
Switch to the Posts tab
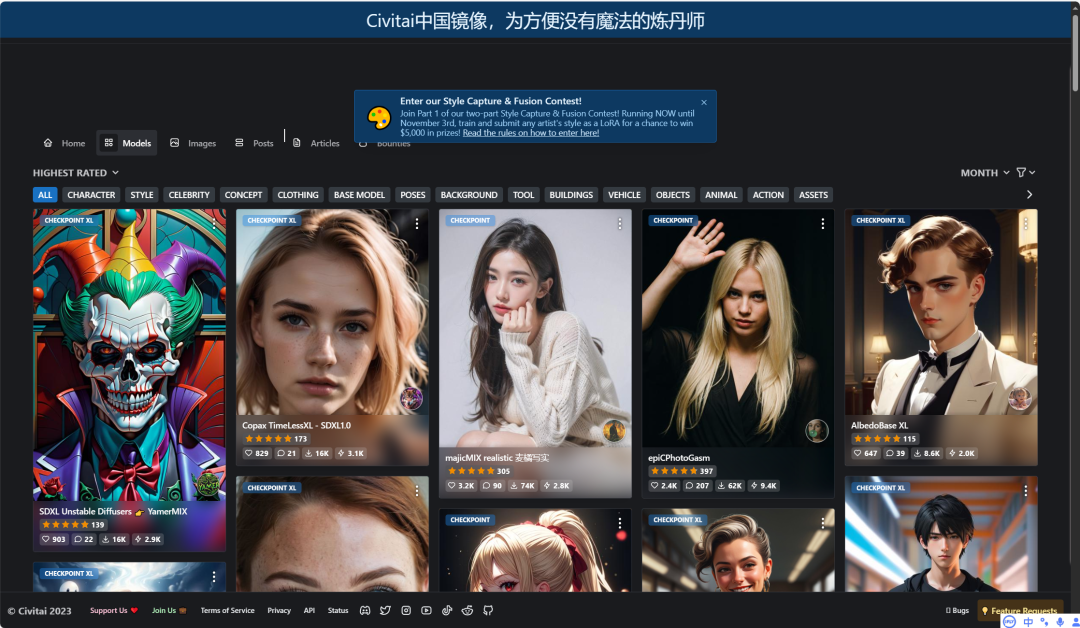pyautogui.click(x=255, y=143)
